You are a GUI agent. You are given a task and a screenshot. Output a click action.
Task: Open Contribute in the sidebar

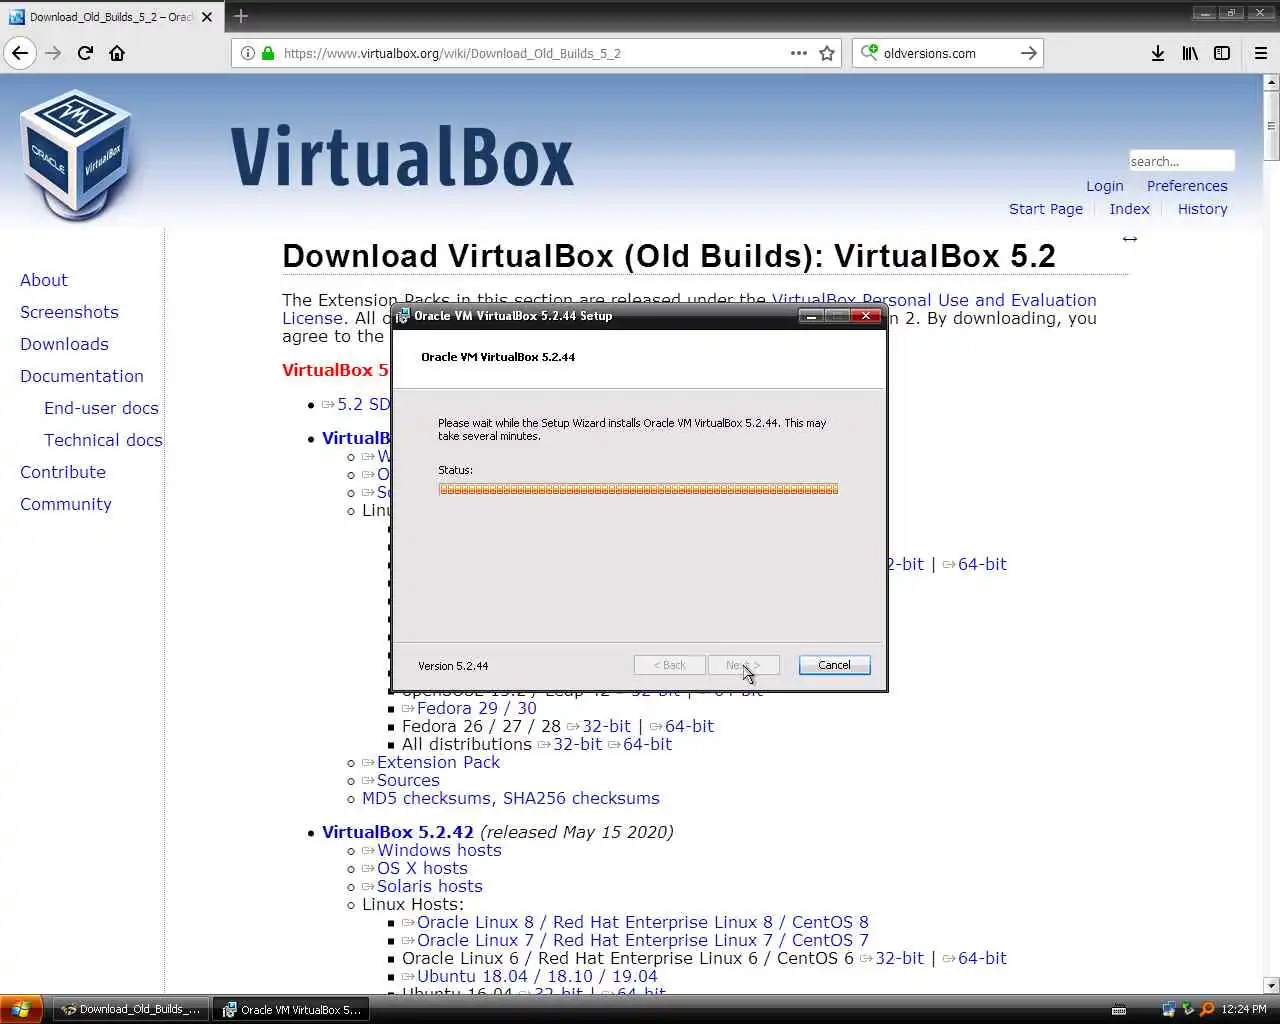tap(63, 472)
